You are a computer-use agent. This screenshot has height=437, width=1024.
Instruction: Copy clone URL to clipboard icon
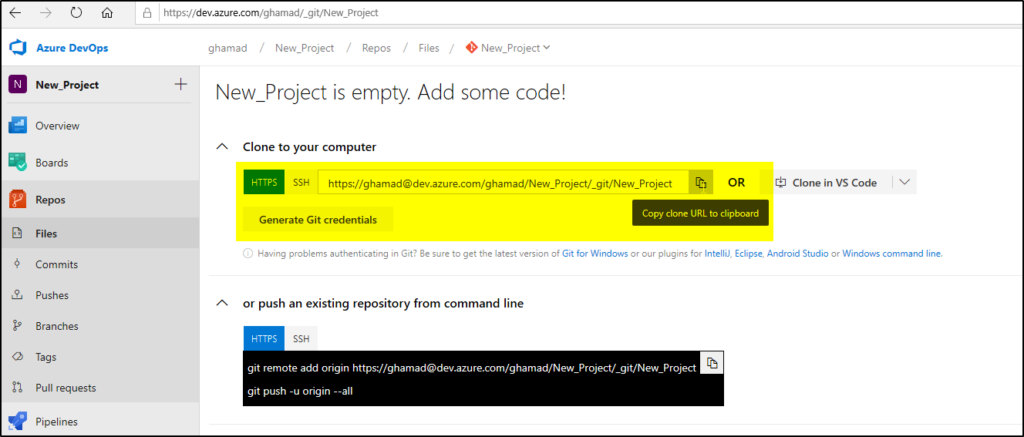[x=701, y=183]
